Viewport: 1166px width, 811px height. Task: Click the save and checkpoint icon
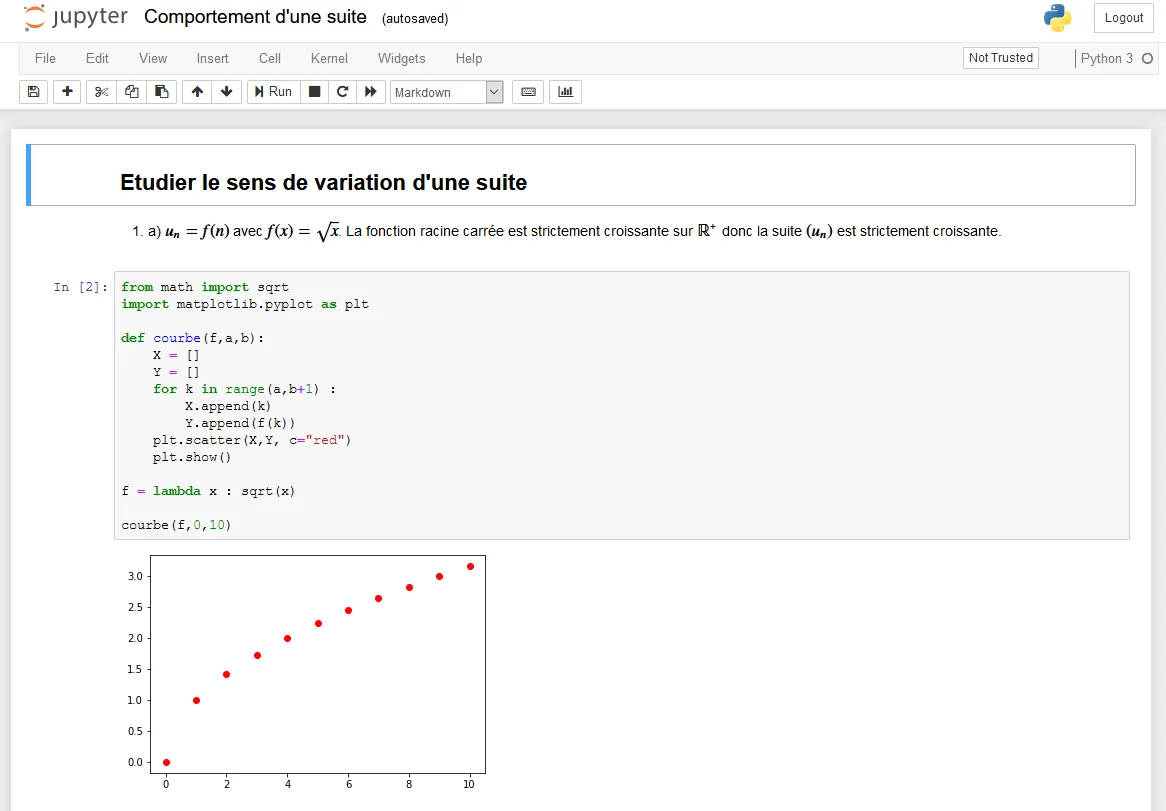tap(33, 92)
